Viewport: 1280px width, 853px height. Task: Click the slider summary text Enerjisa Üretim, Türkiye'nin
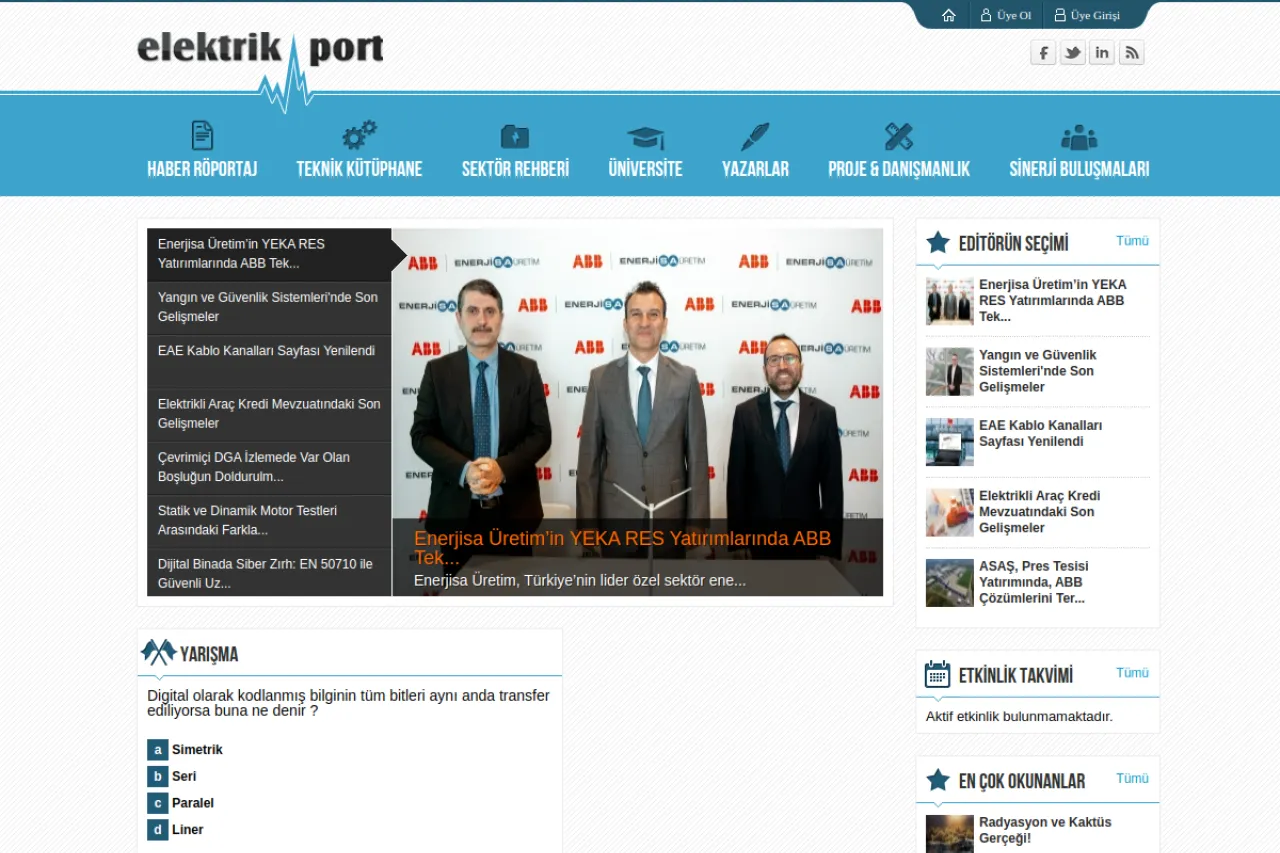click(580, 580)
